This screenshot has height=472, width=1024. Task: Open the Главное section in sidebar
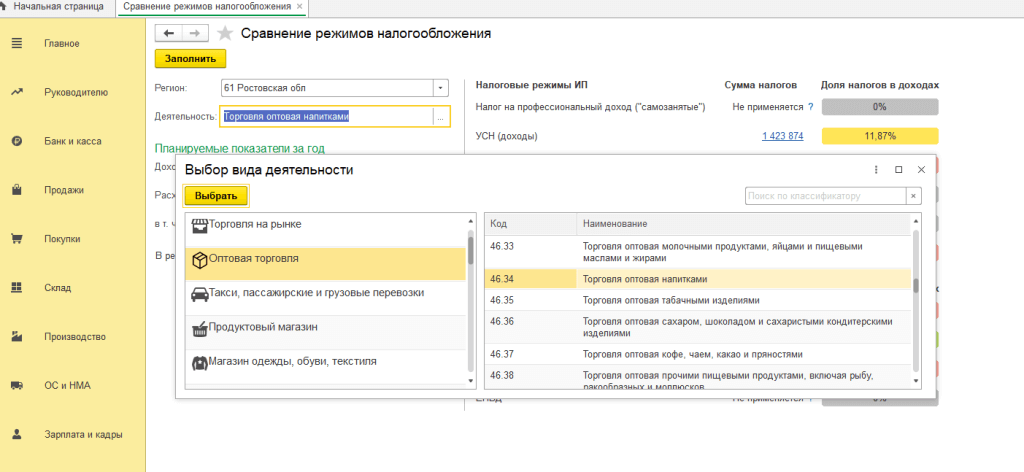click(61, 44)
